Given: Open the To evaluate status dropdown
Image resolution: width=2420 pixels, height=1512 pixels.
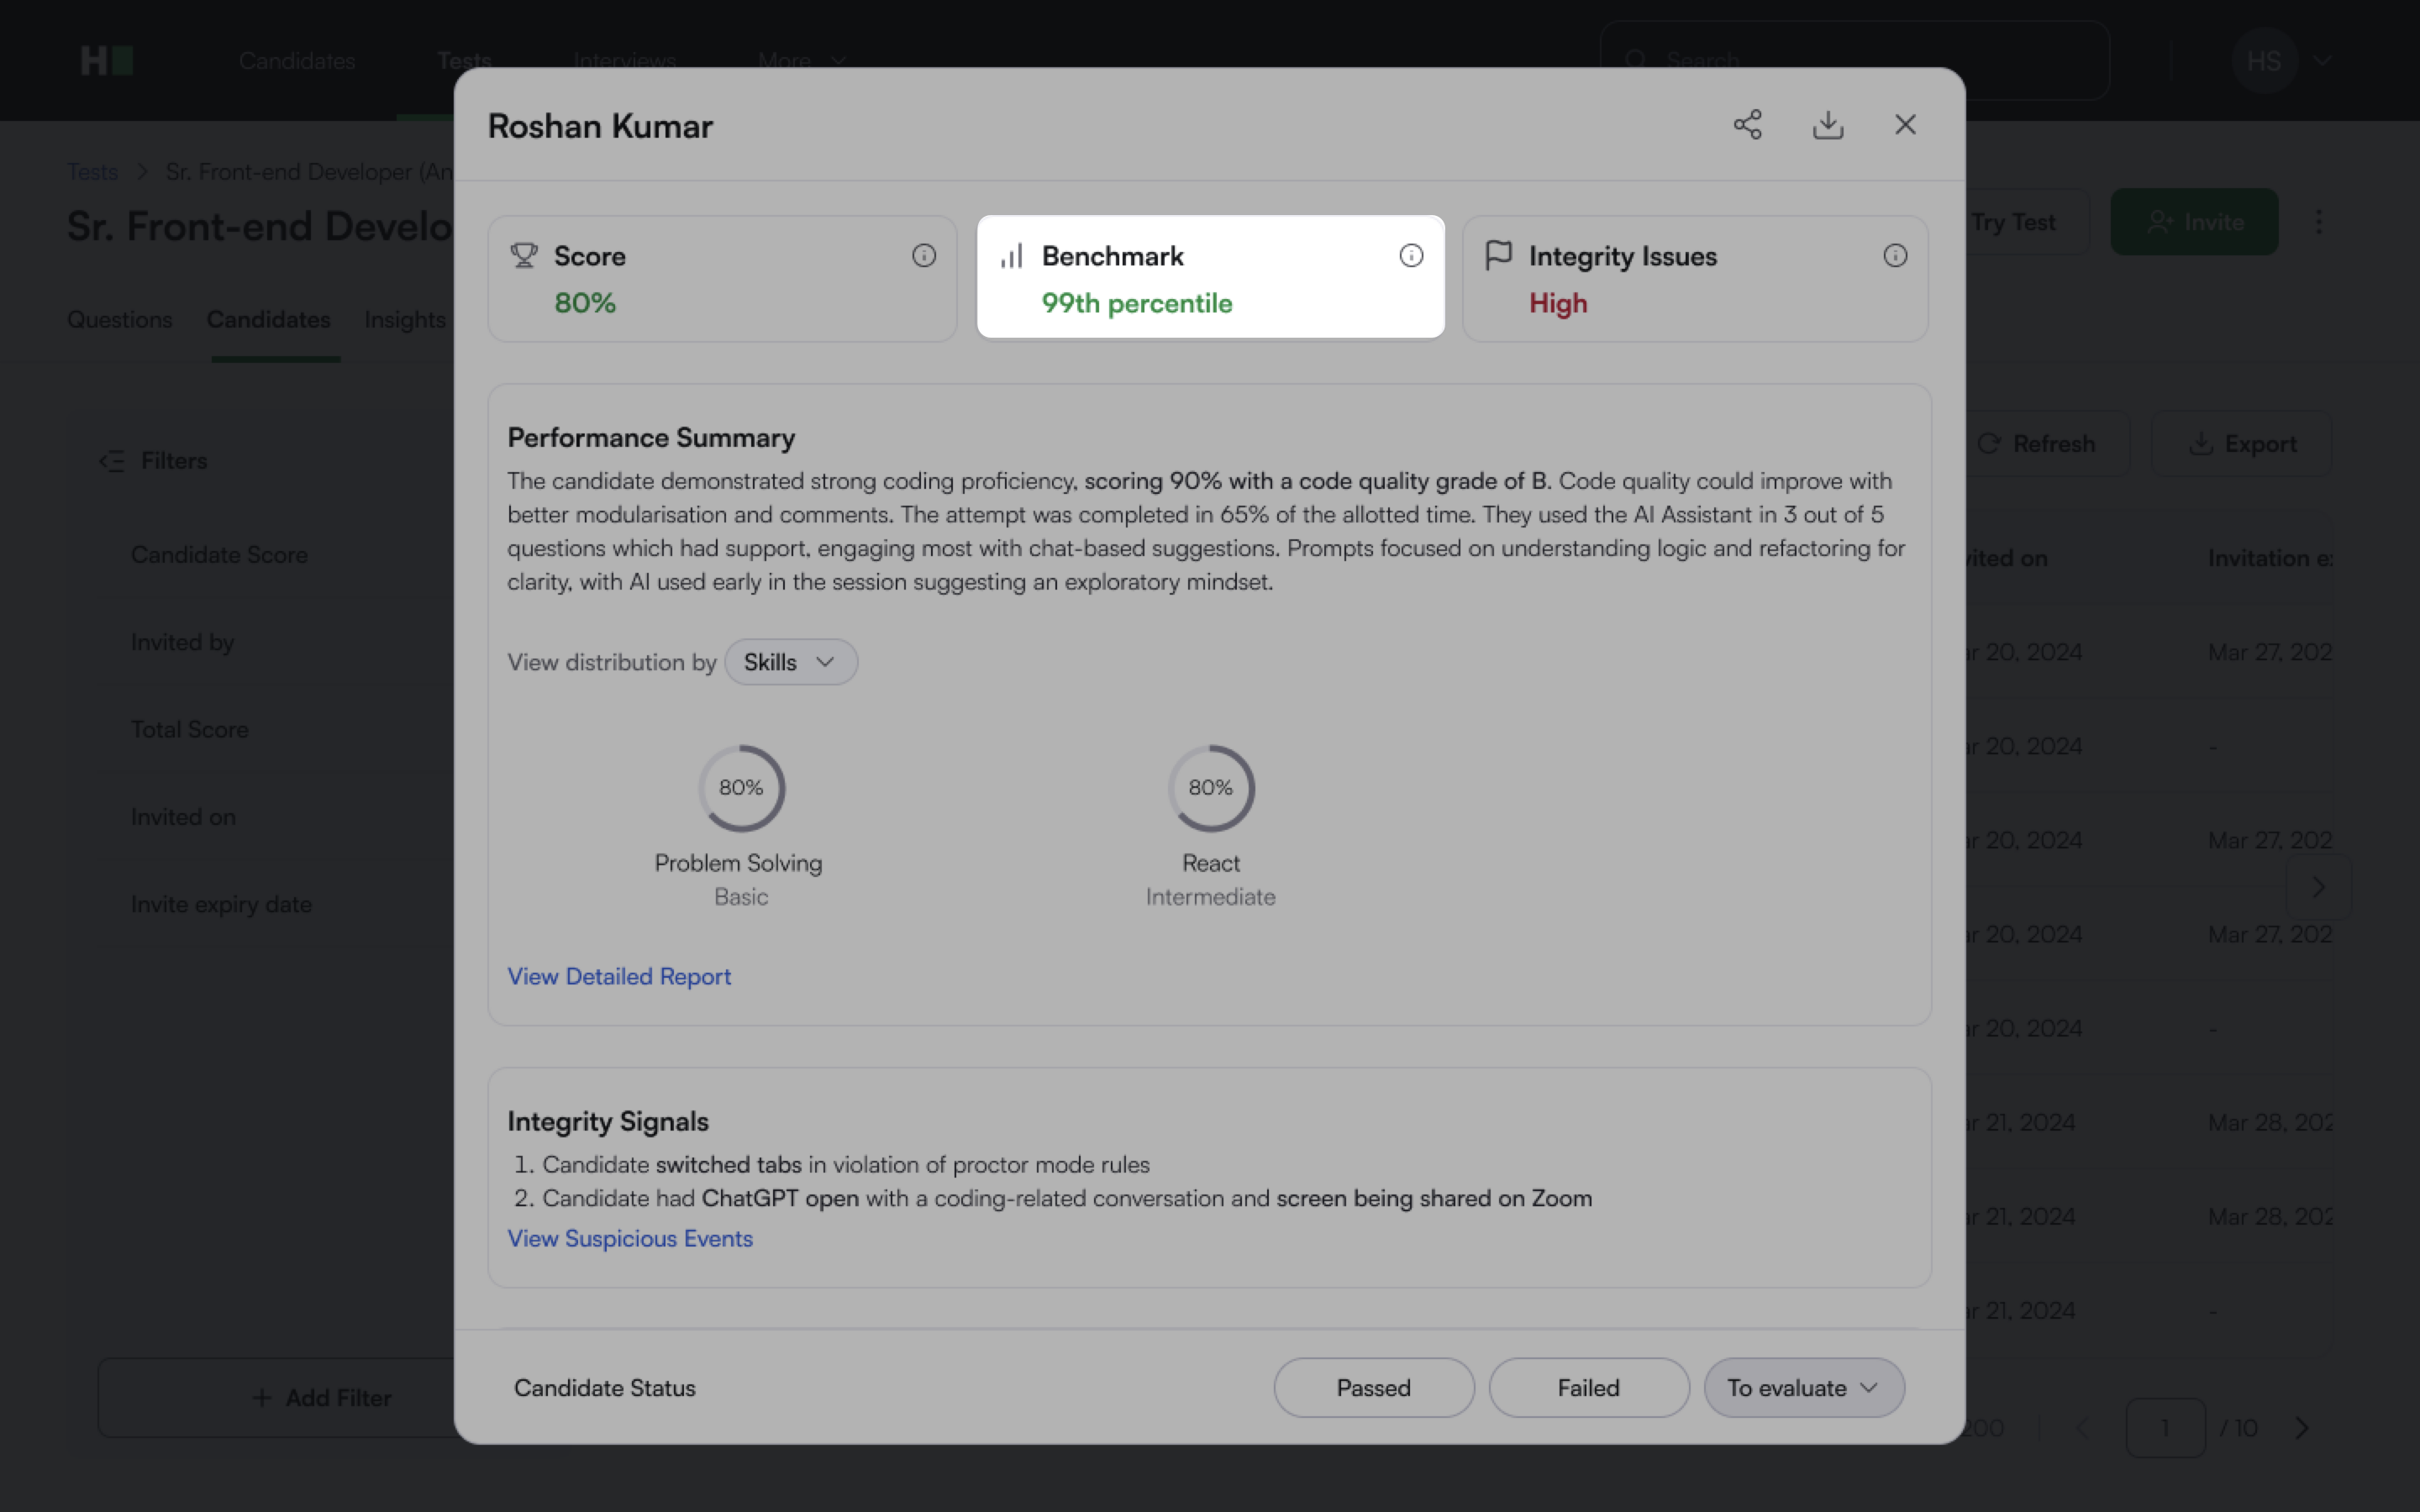Looking at the screenshot, I should click(x=1803, y=1387).
